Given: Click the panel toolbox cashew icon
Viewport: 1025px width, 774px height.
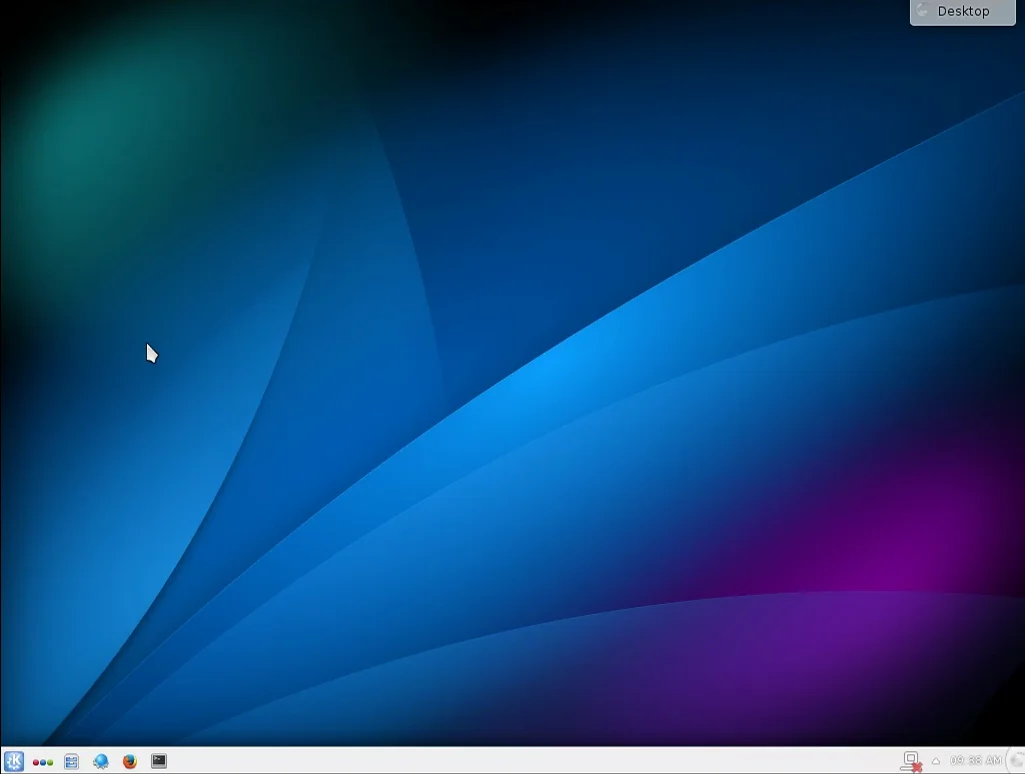Looking at the screenshot, I should [x=1017, y=761].
